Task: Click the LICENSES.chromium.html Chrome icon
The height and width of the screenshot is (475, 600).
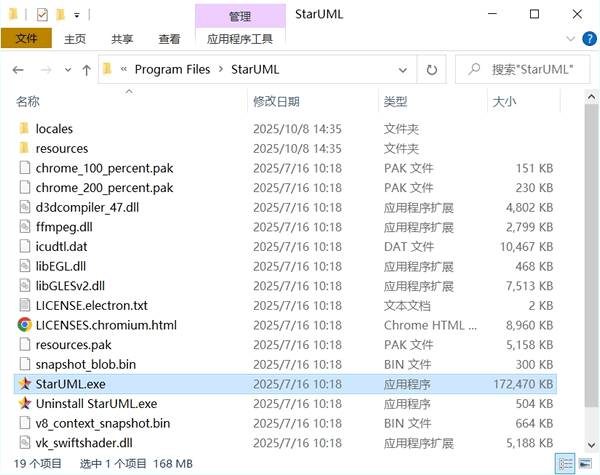Action: (25, 324)
